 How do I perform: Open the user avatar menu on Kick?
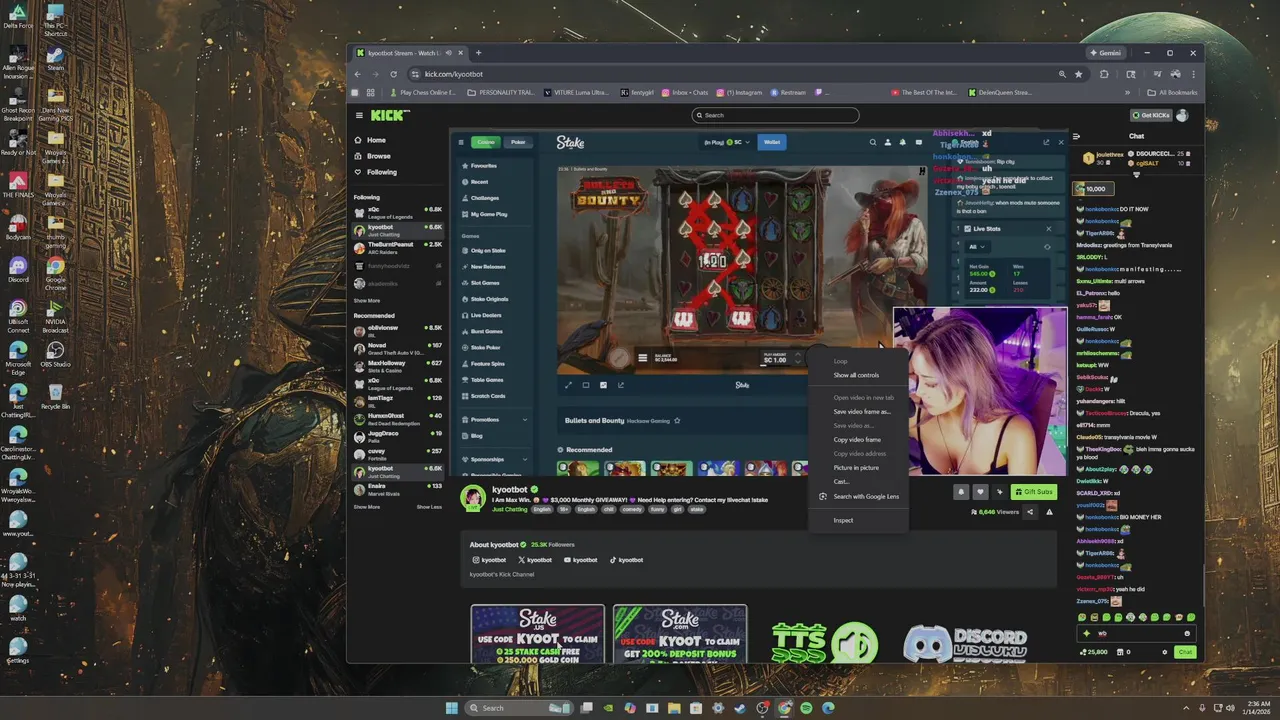tap(1183, 115)
